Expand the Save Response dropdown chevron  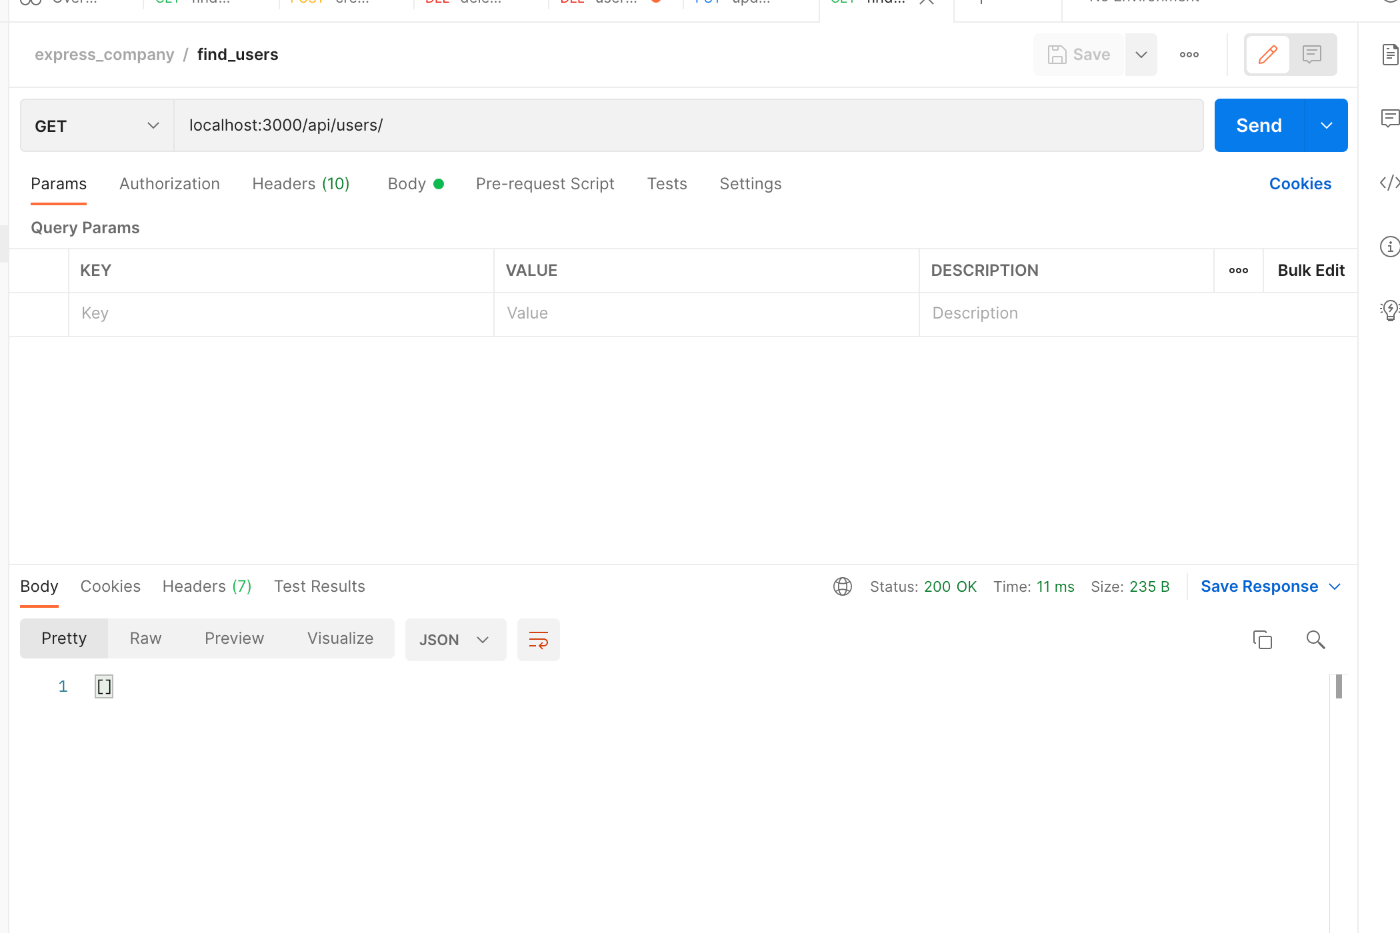coord(1334,587)
